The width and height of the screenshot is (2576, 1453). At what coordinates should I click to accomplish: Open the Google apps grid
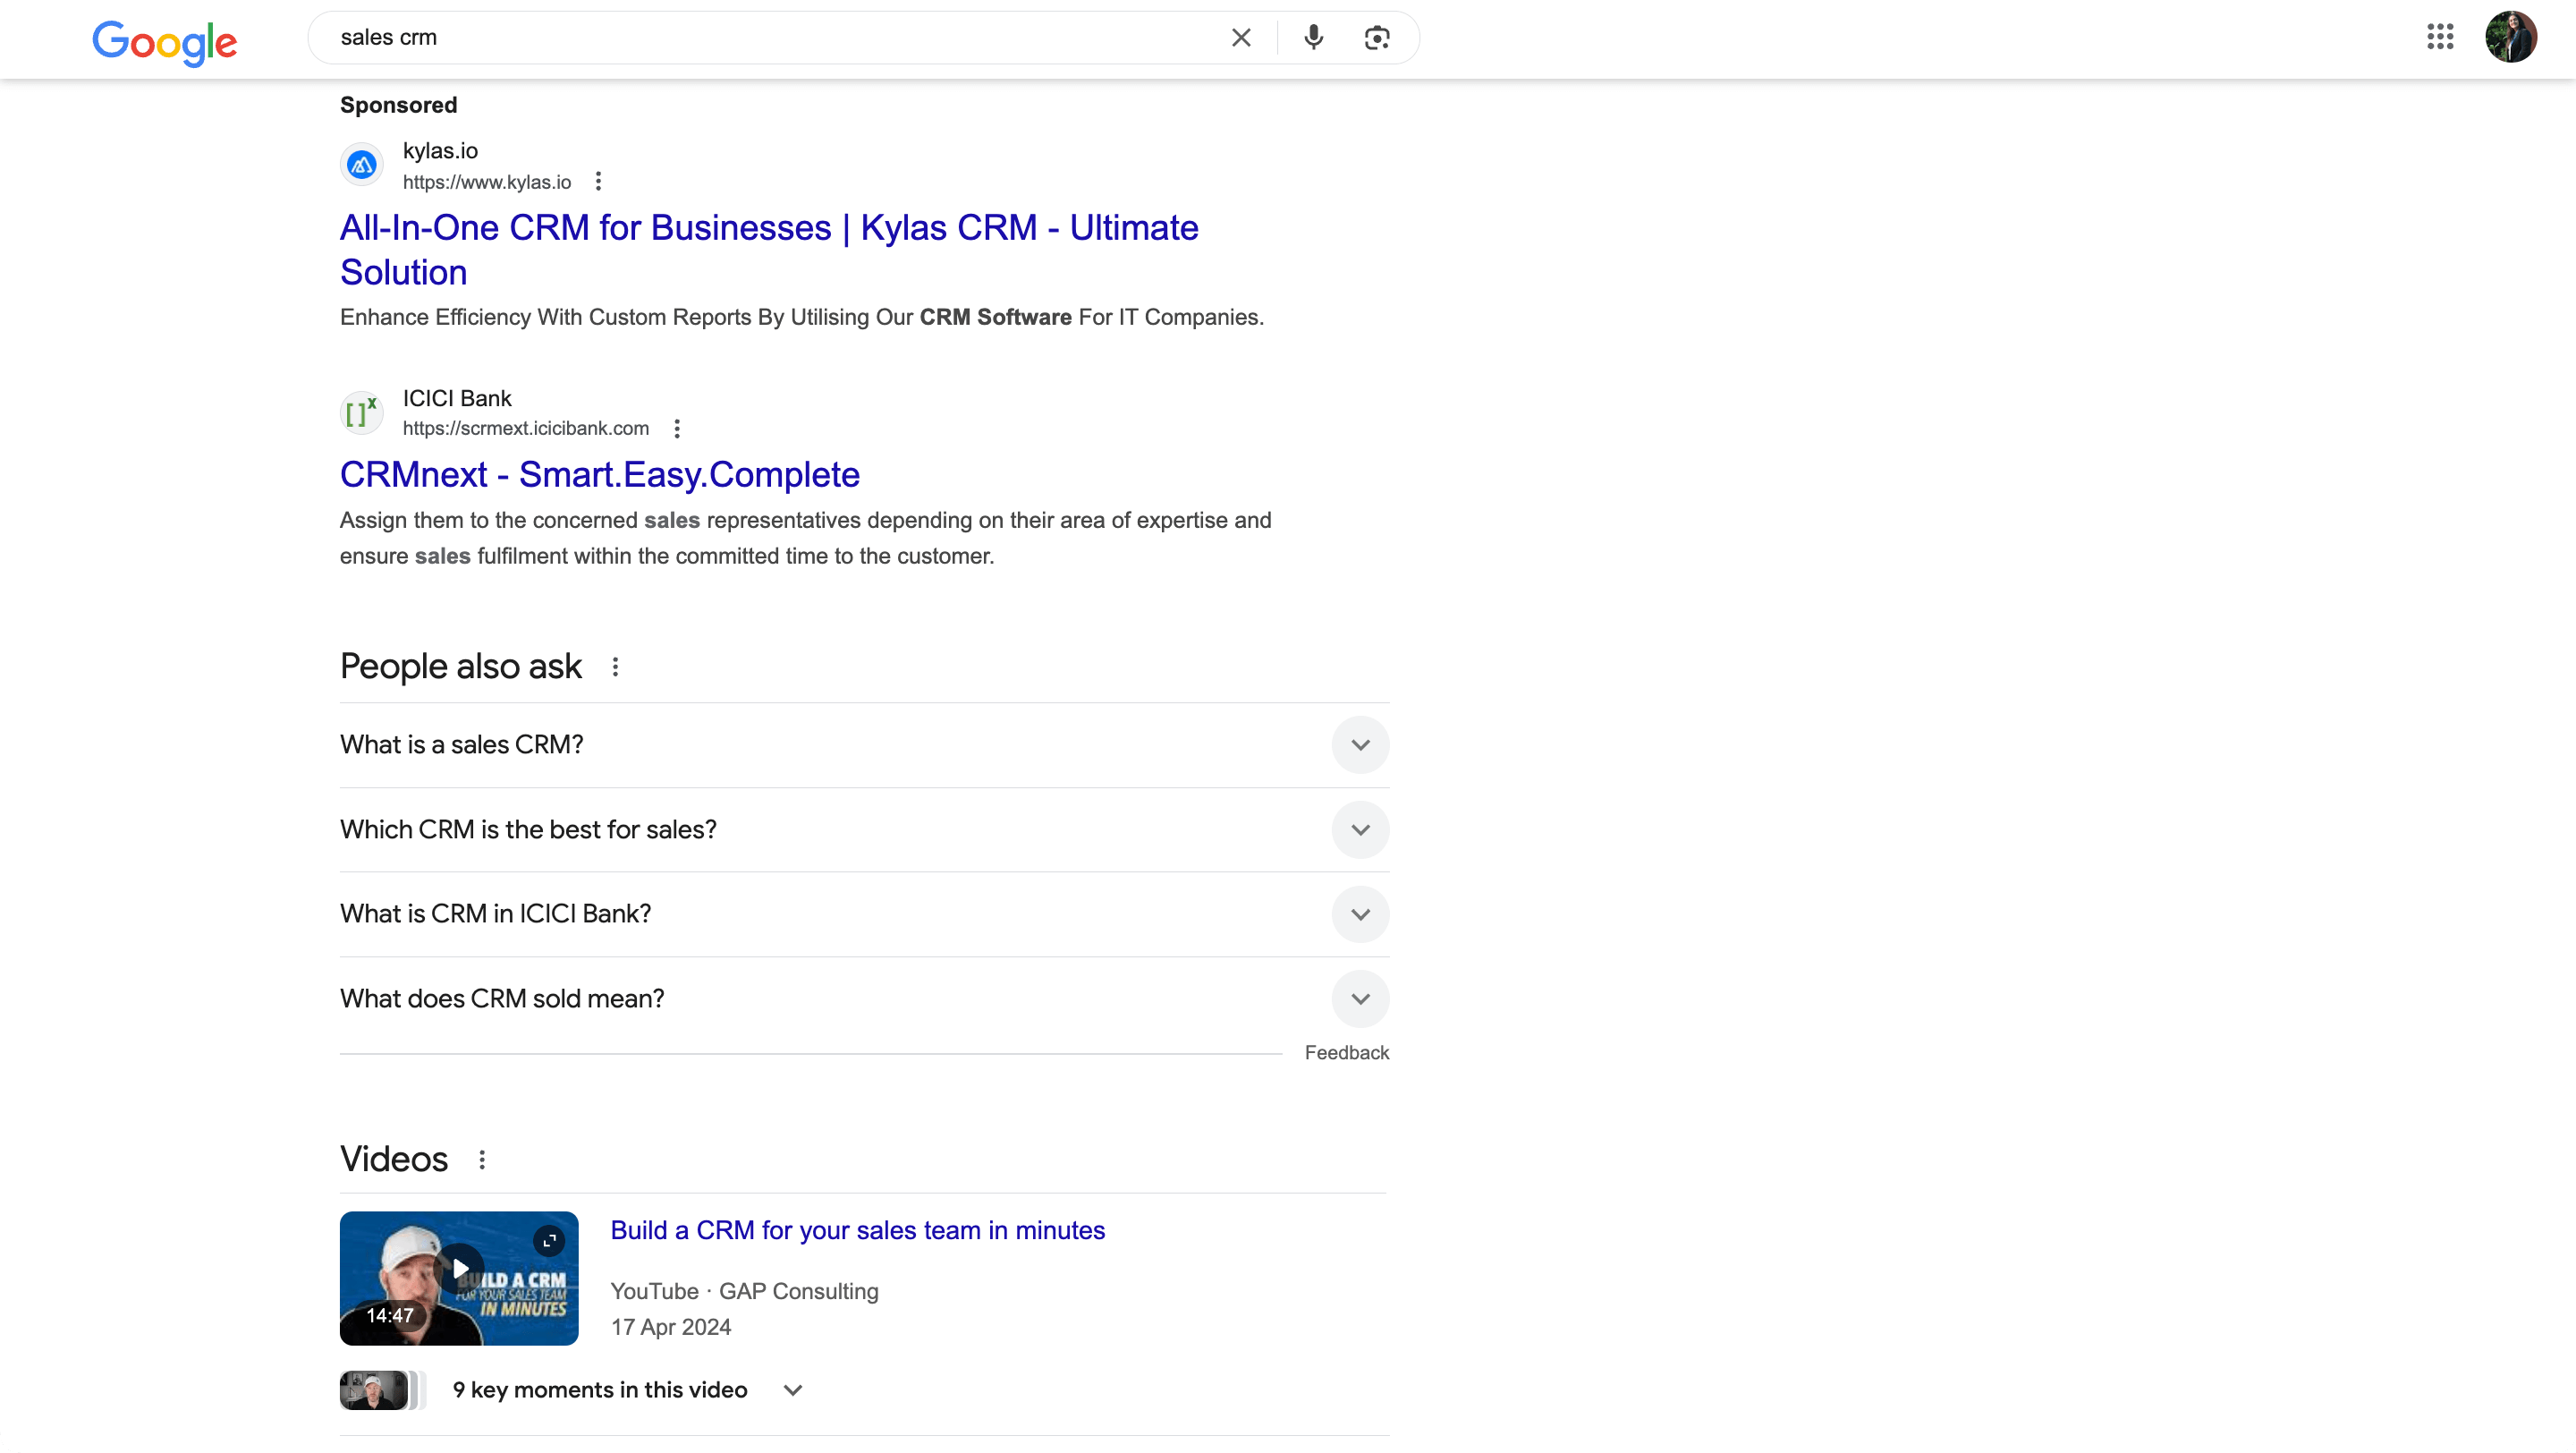pyautogui.click(x=2440, y=36)
